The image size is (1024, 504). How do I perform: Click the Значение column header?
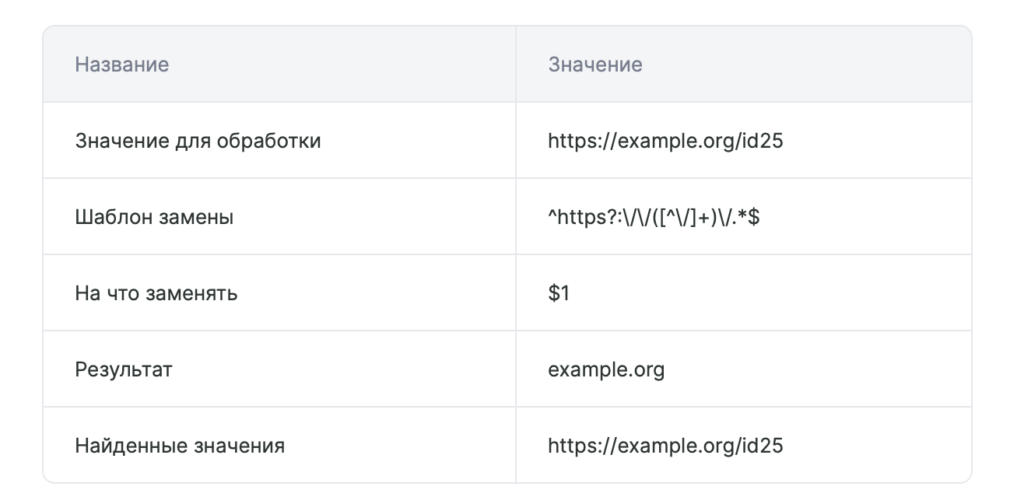[x=595, y=65]
